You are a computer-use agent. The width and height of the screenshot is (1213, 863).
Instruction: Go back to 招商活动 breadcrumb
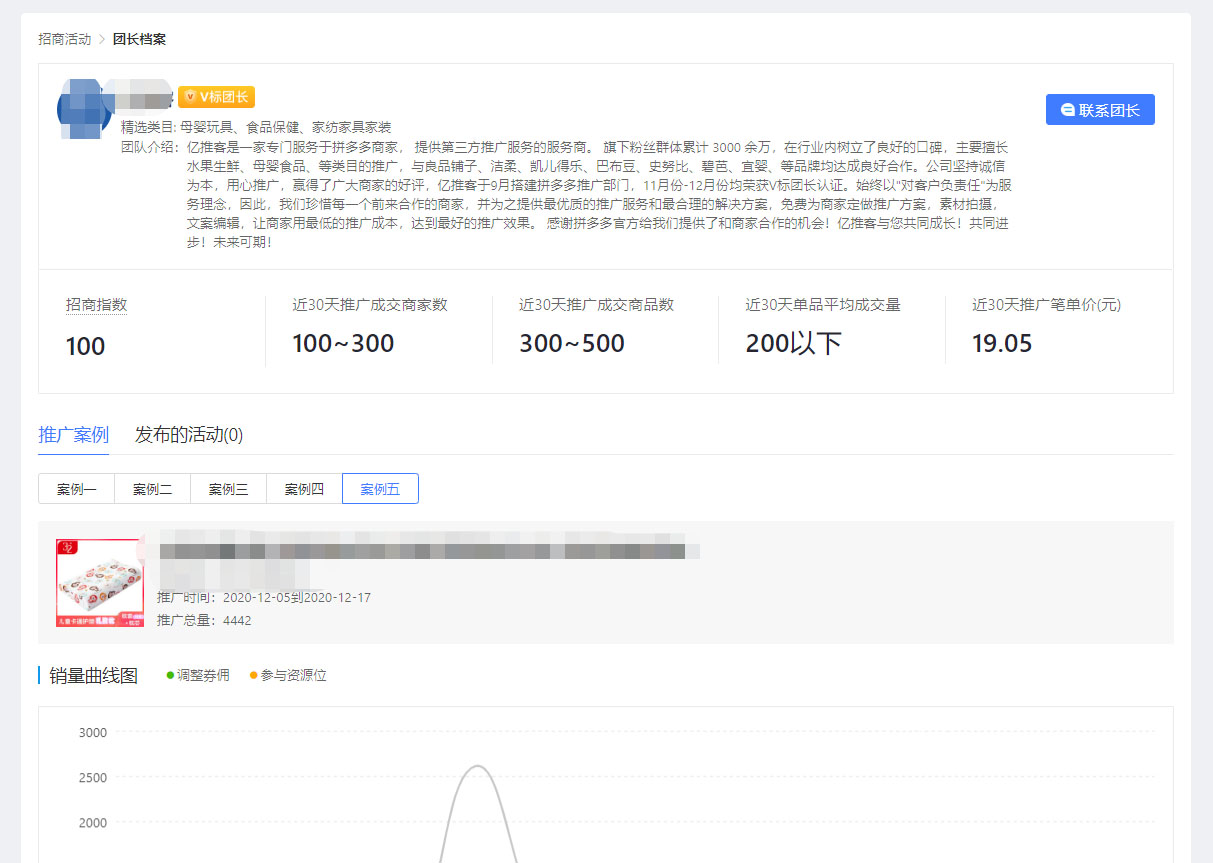coord(64,39)
